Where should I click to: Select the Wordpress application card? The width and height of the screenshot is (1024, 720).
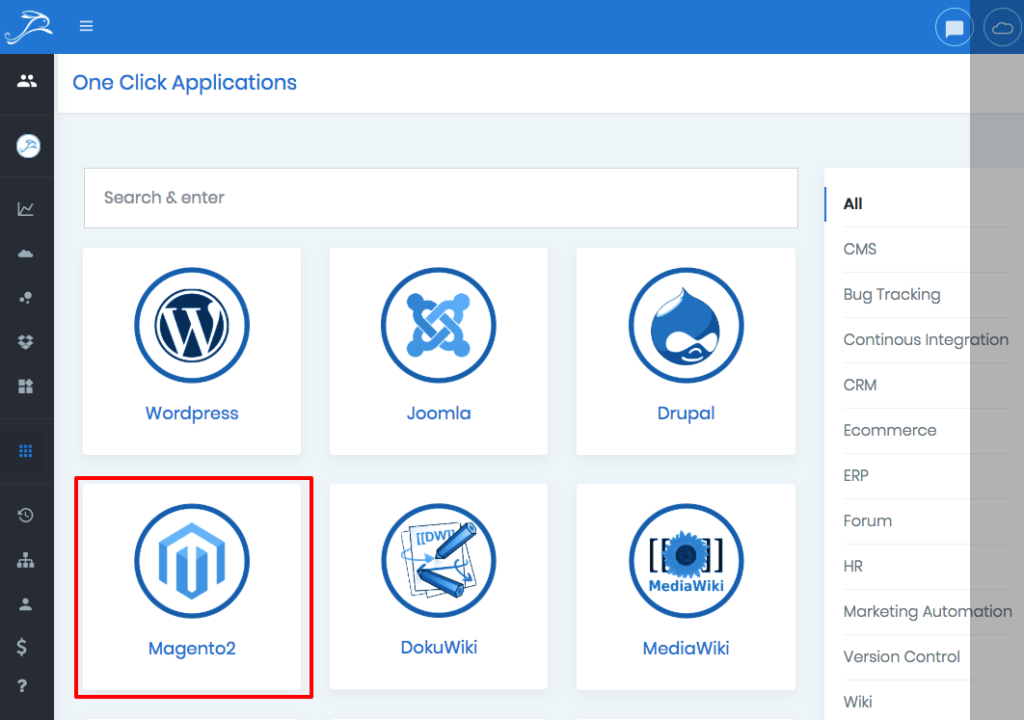click(192, 350)
